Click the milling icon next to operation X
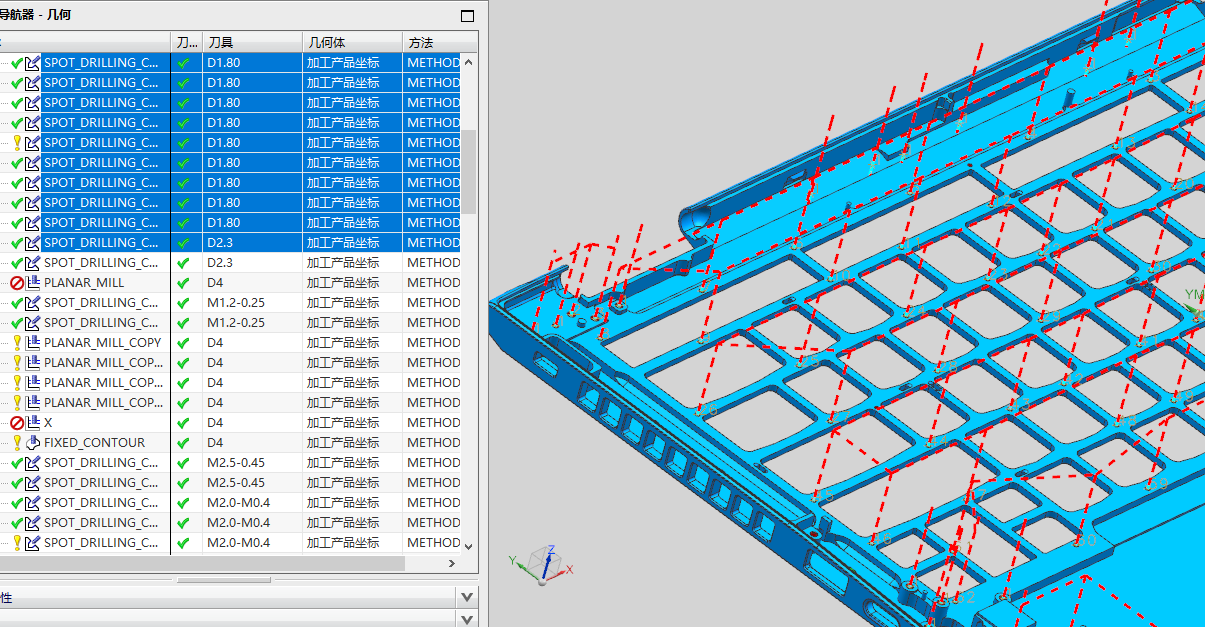 33,423
